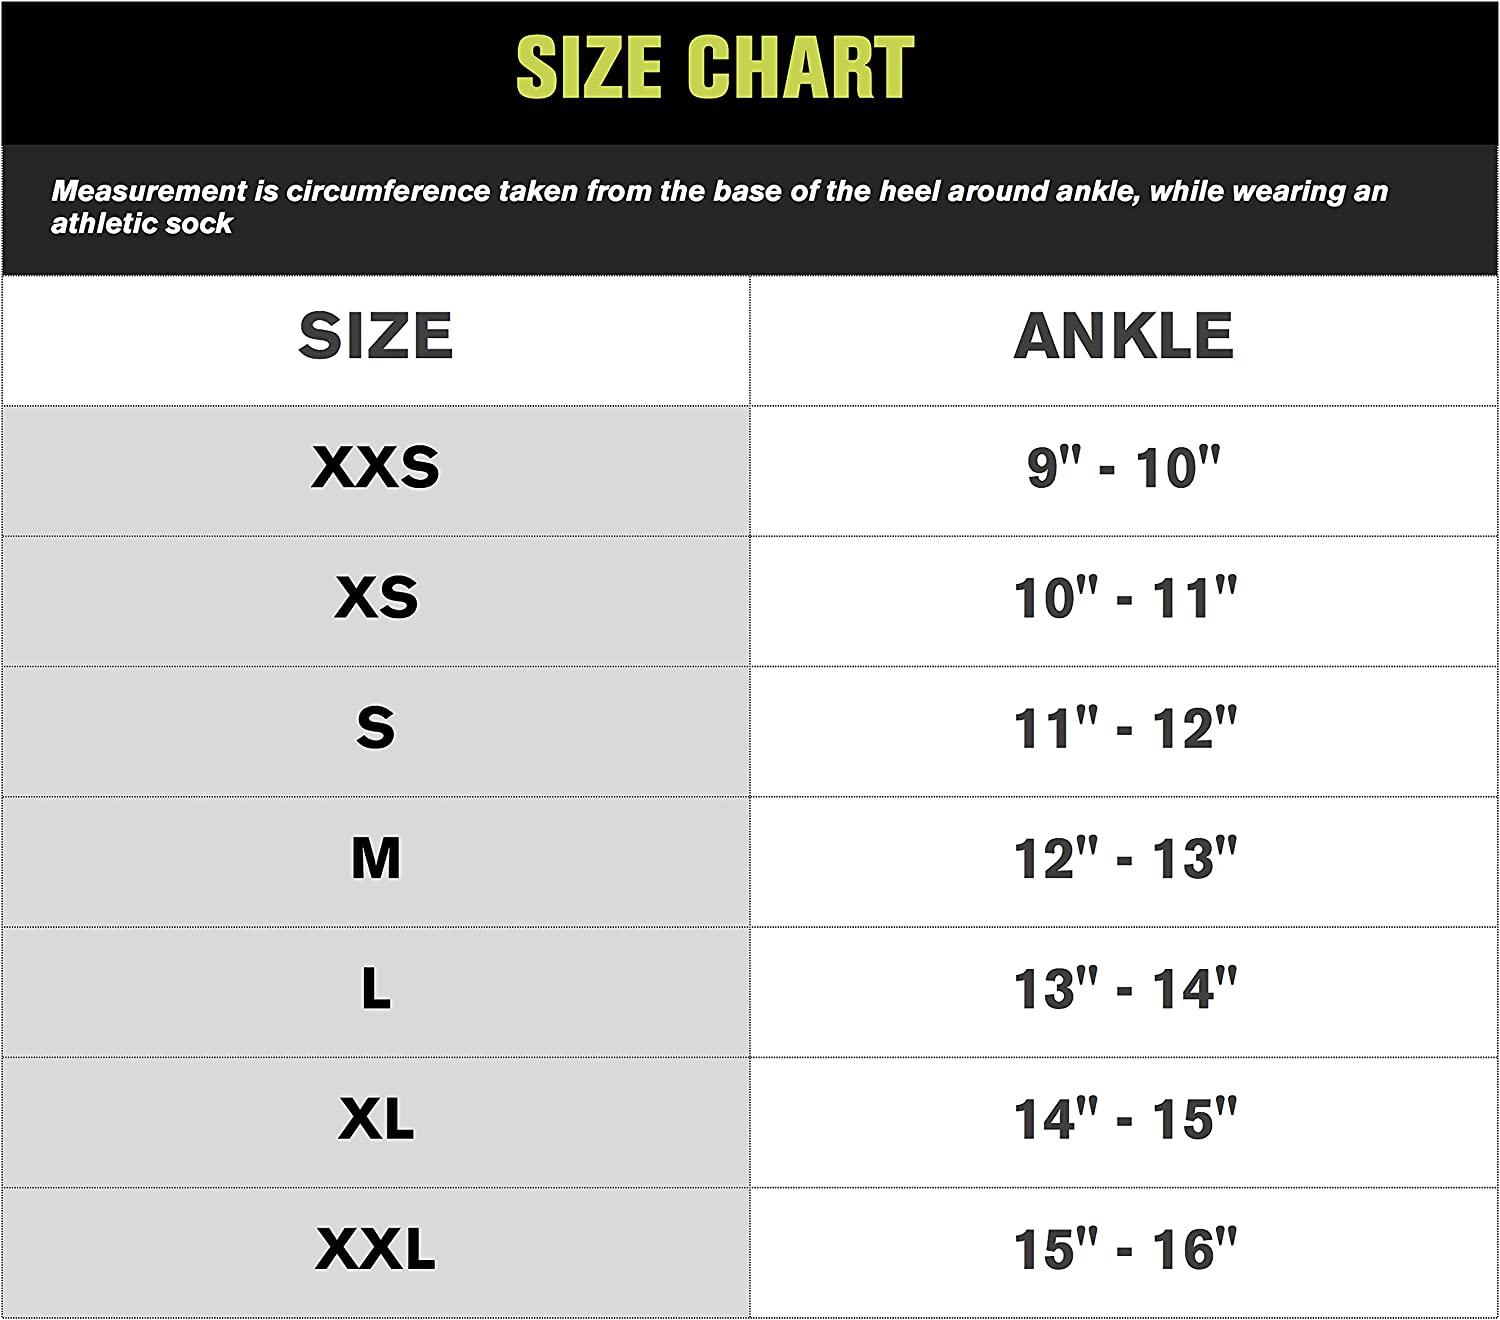Choose the S size cell
The width and height of the screenshot is (1500, 1320).
[x=376, y=728]
